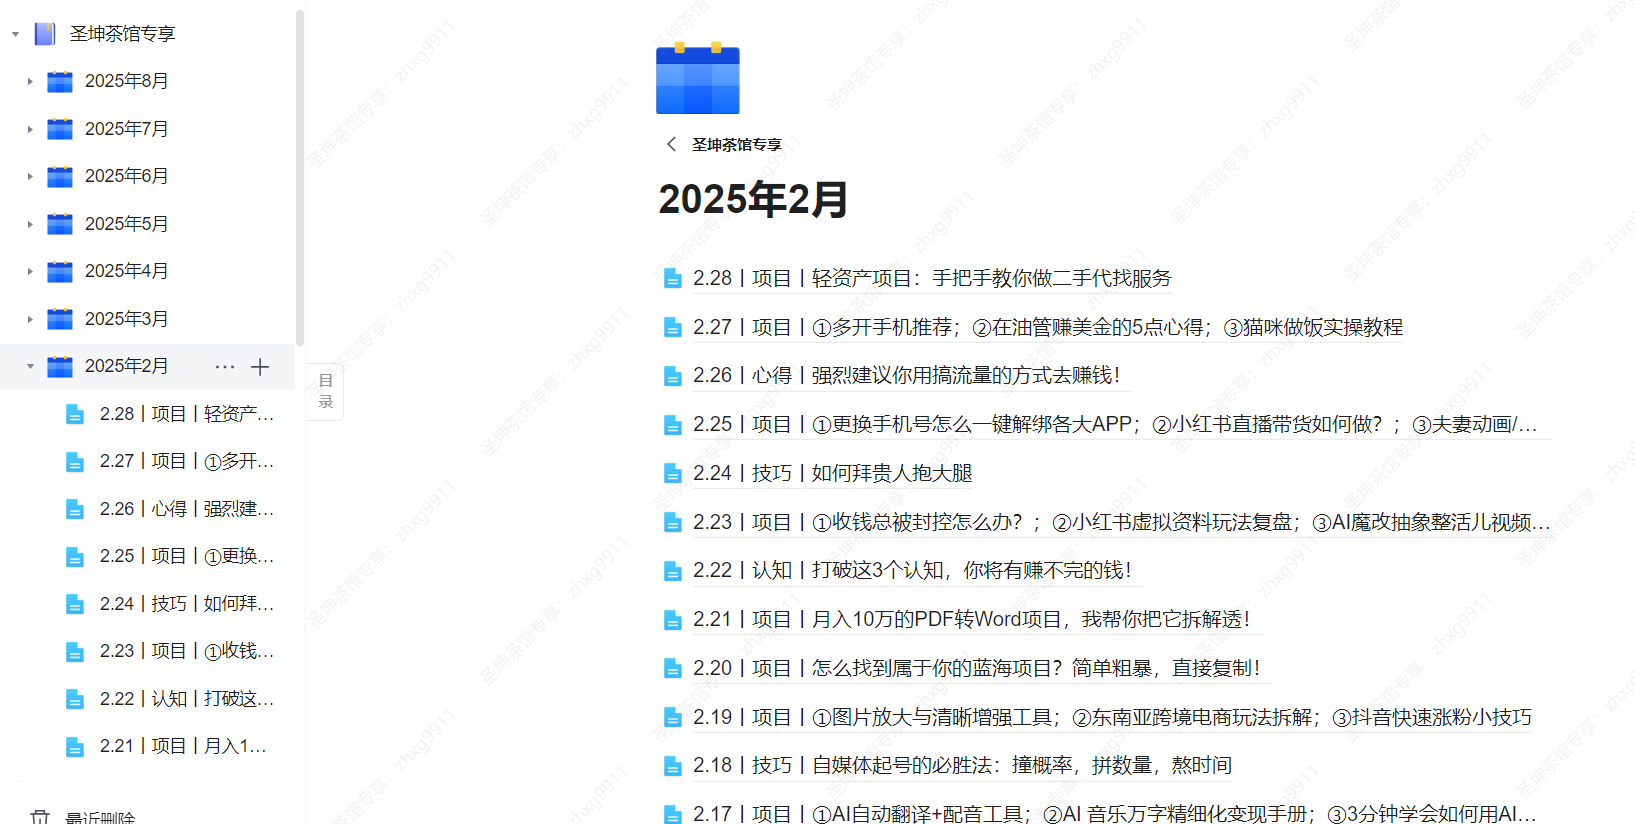Image resolution: width=1635 pixels, height=824 pixels.
Task: Click the 2025年4月 calendar folder icon
Action: click(60, 271)
